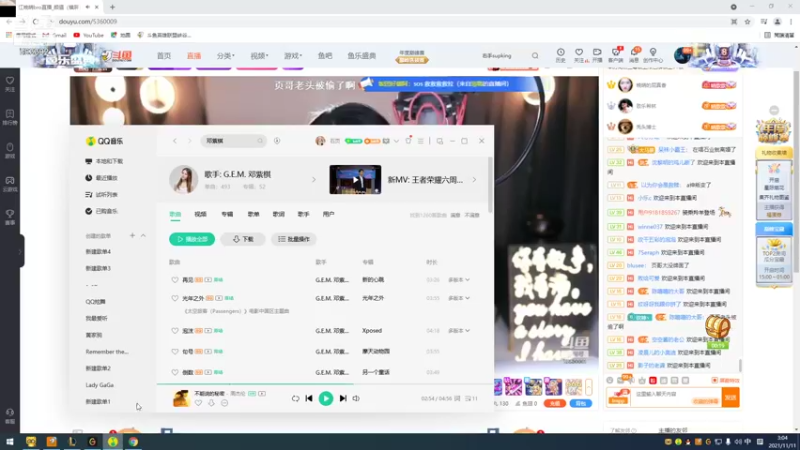800x450 pixels.
Task: Open more options for current song
Action: coord(224,403)
